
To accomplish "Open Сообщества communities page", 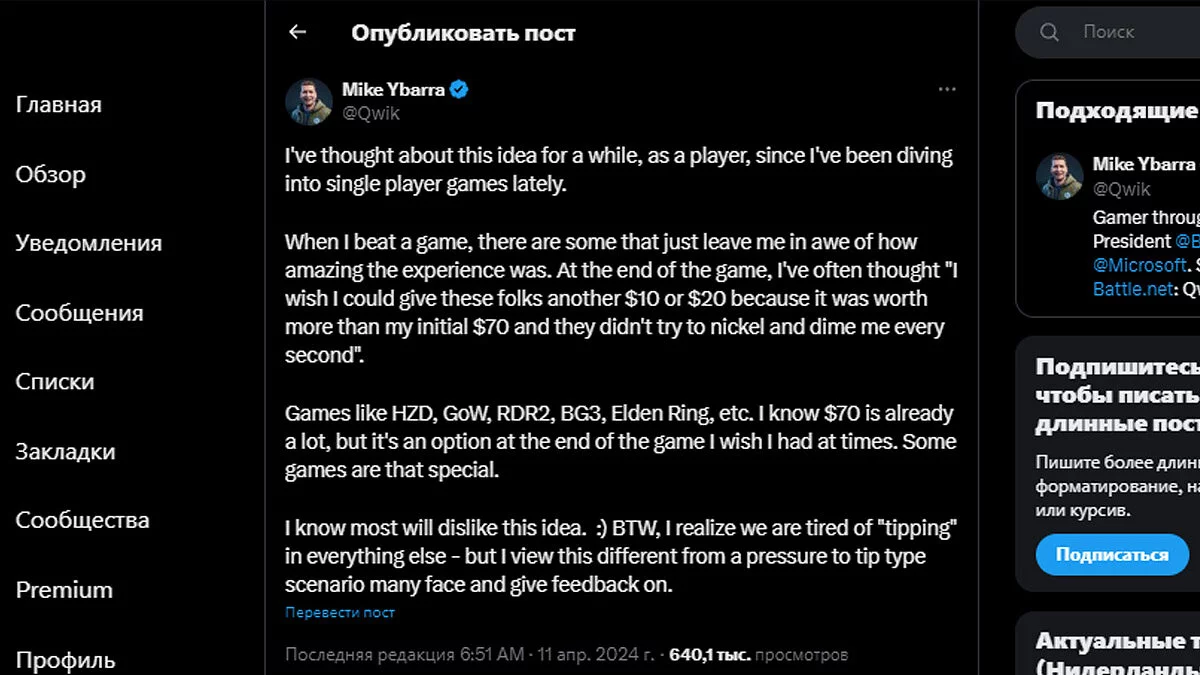I will pyautogui.click(x=83, y=521).
